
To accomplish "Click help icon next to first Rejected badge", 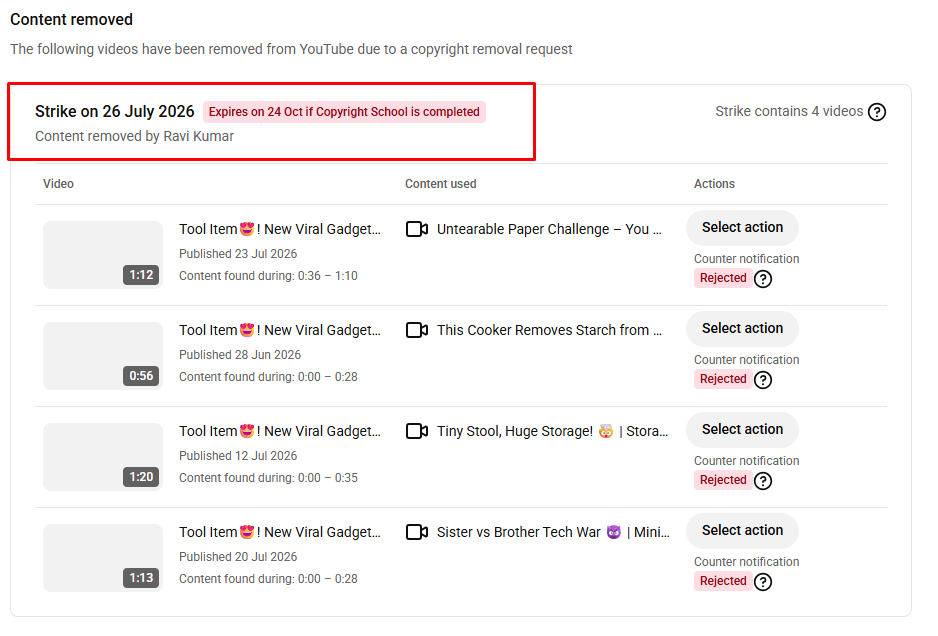I will pos(763,279).
